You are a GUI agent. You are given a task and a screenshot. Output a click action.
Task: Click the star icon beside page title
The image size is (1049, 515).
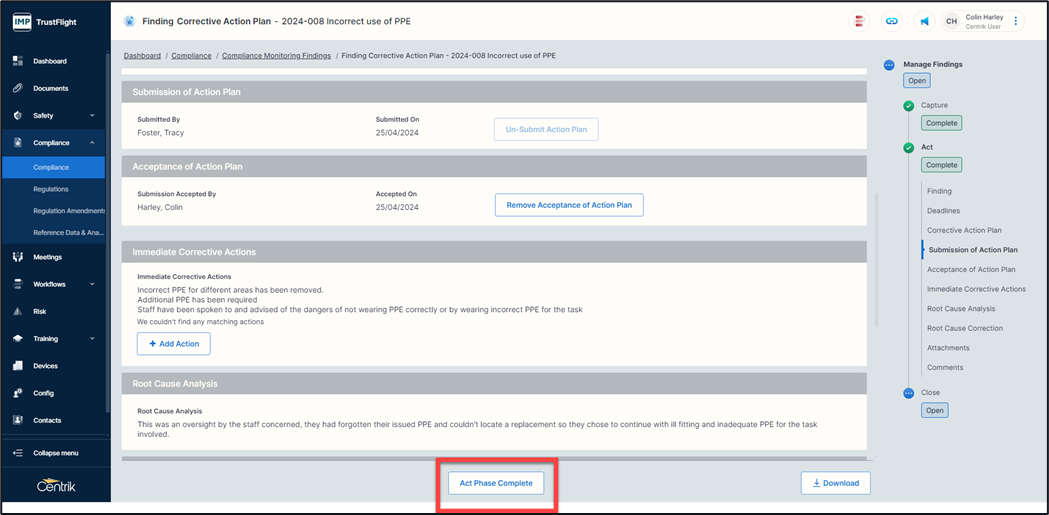129,21
